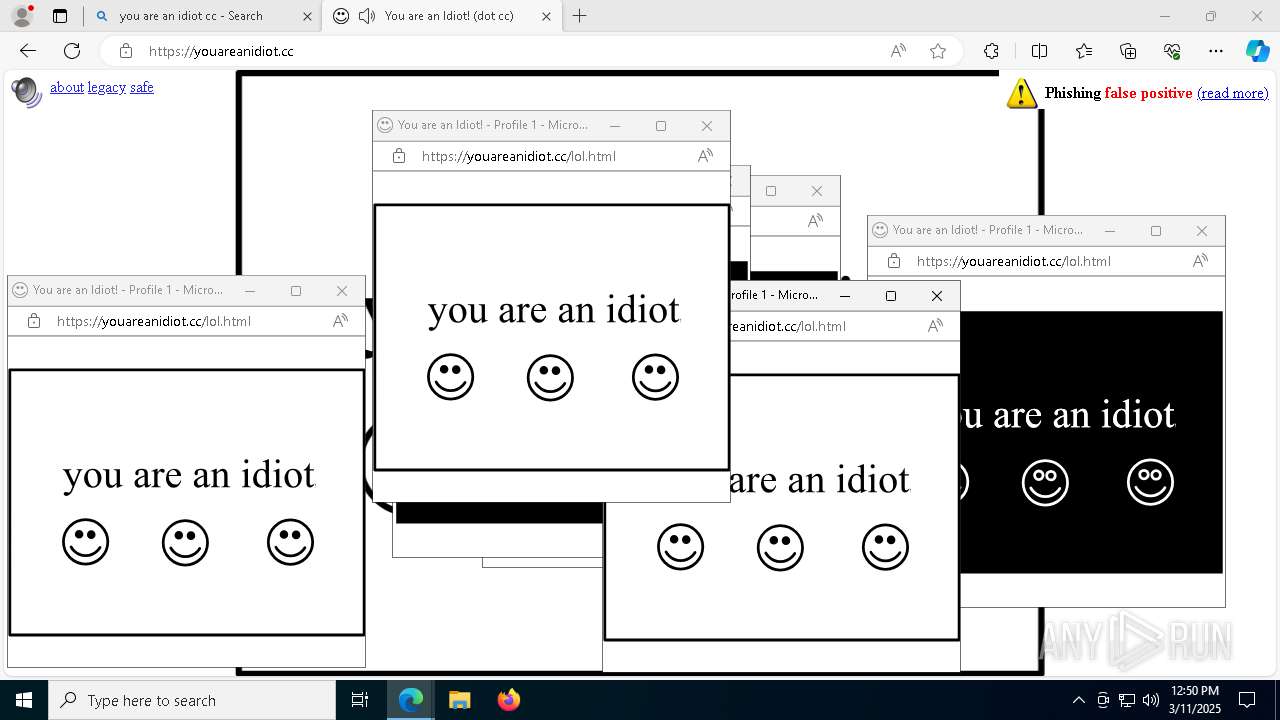The height and width of the screenshot is (720, 1280).
Task: Toggle page sound speaker icon beside about link
Action: 26,91
